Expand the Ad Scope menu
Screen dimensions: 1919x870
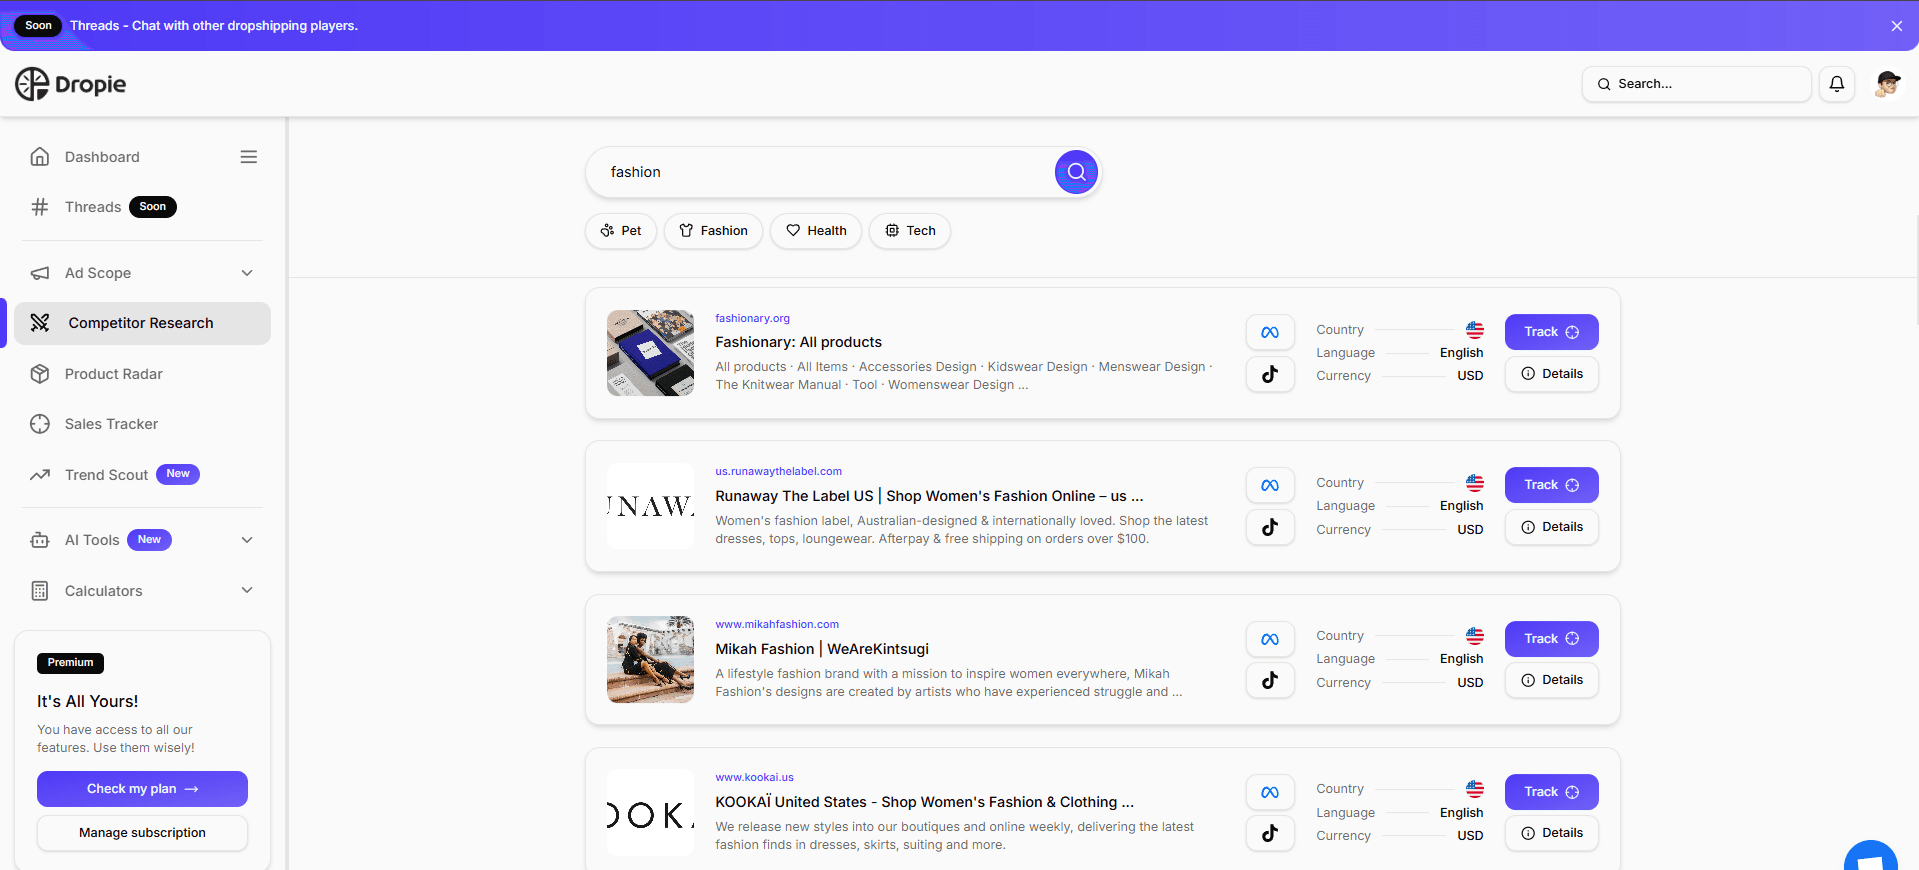pos(142,273)
